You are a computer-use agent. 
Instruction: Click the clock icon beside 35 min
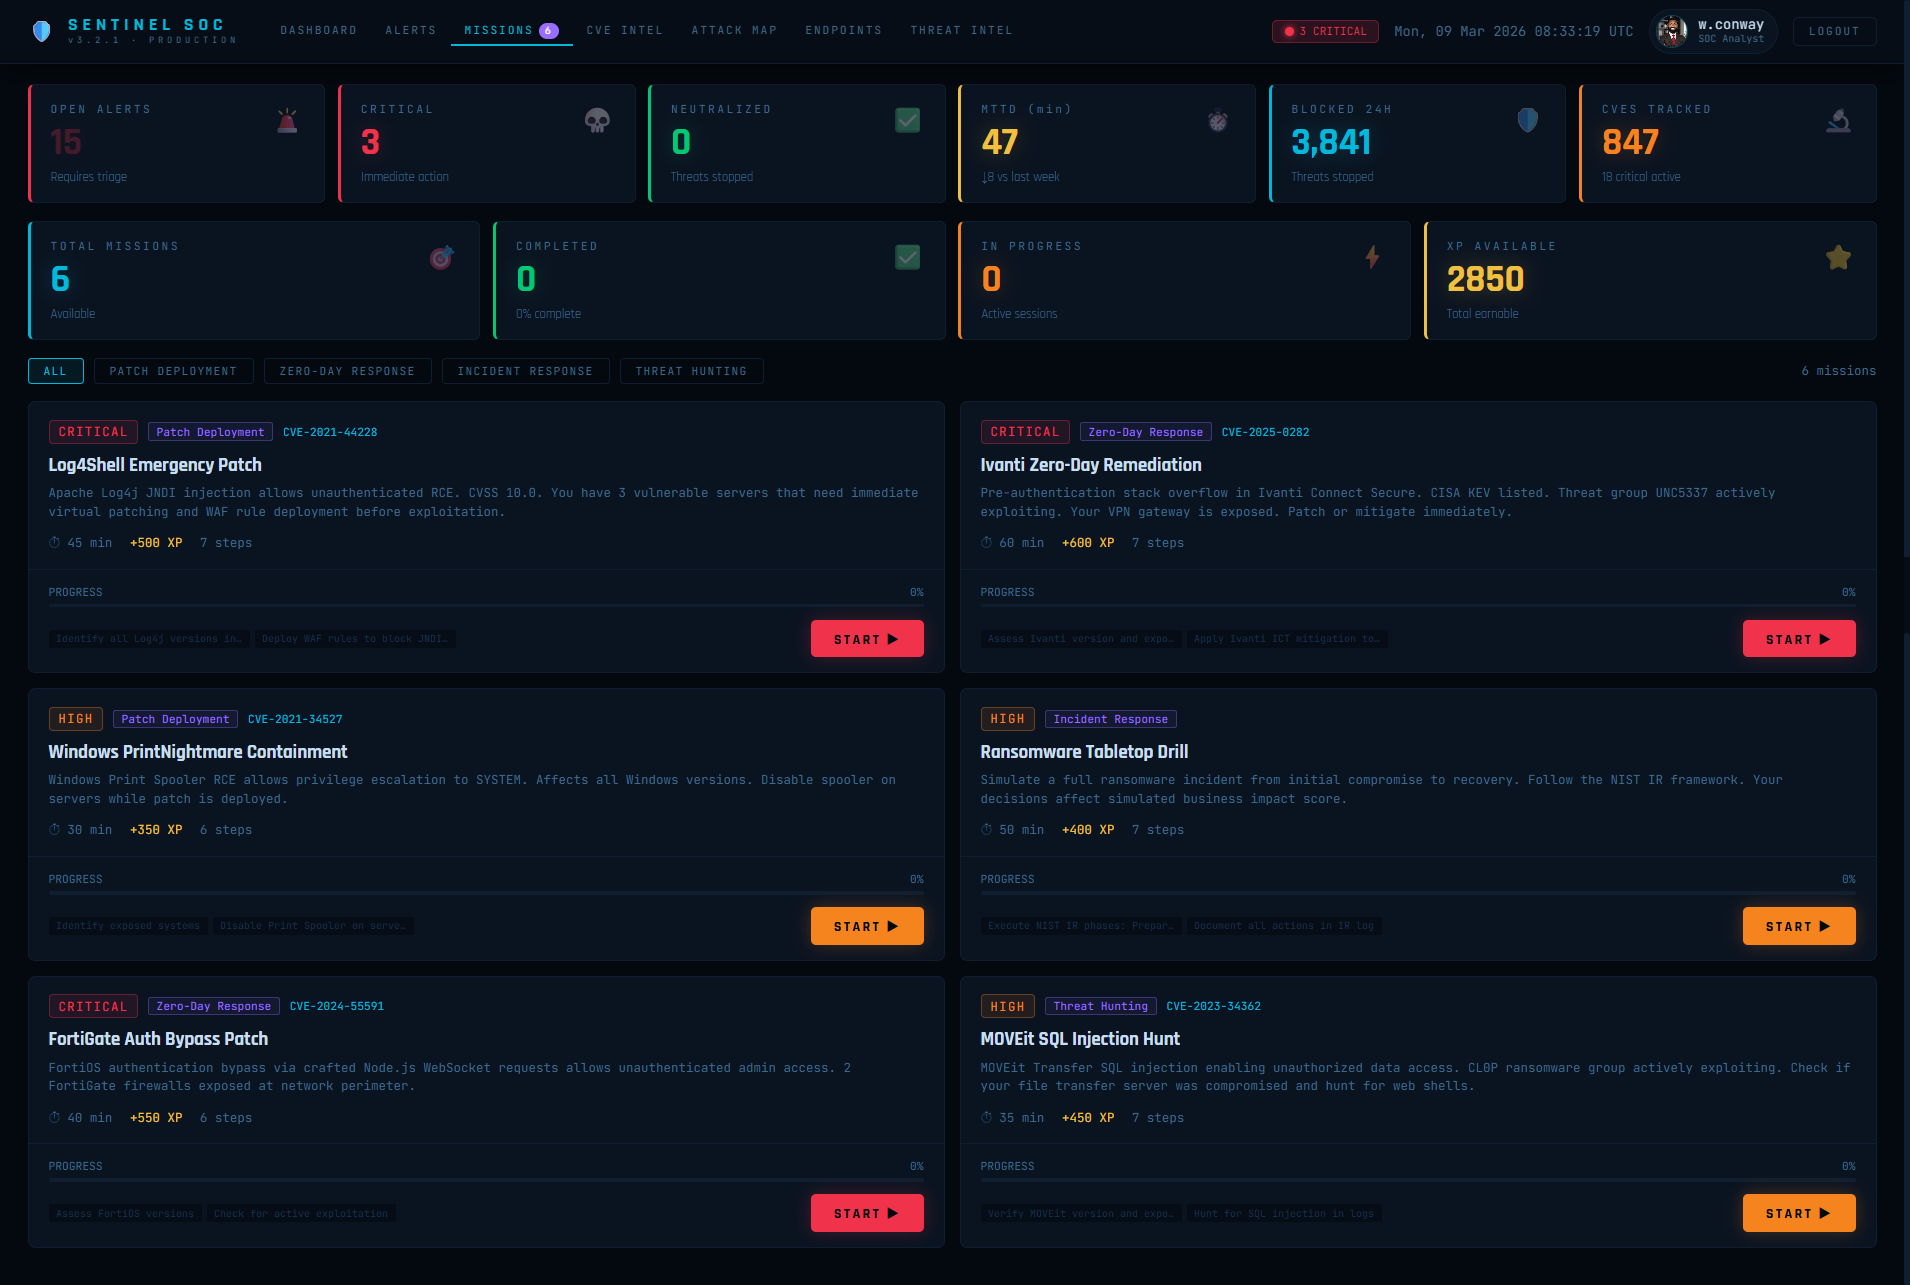987,1118
